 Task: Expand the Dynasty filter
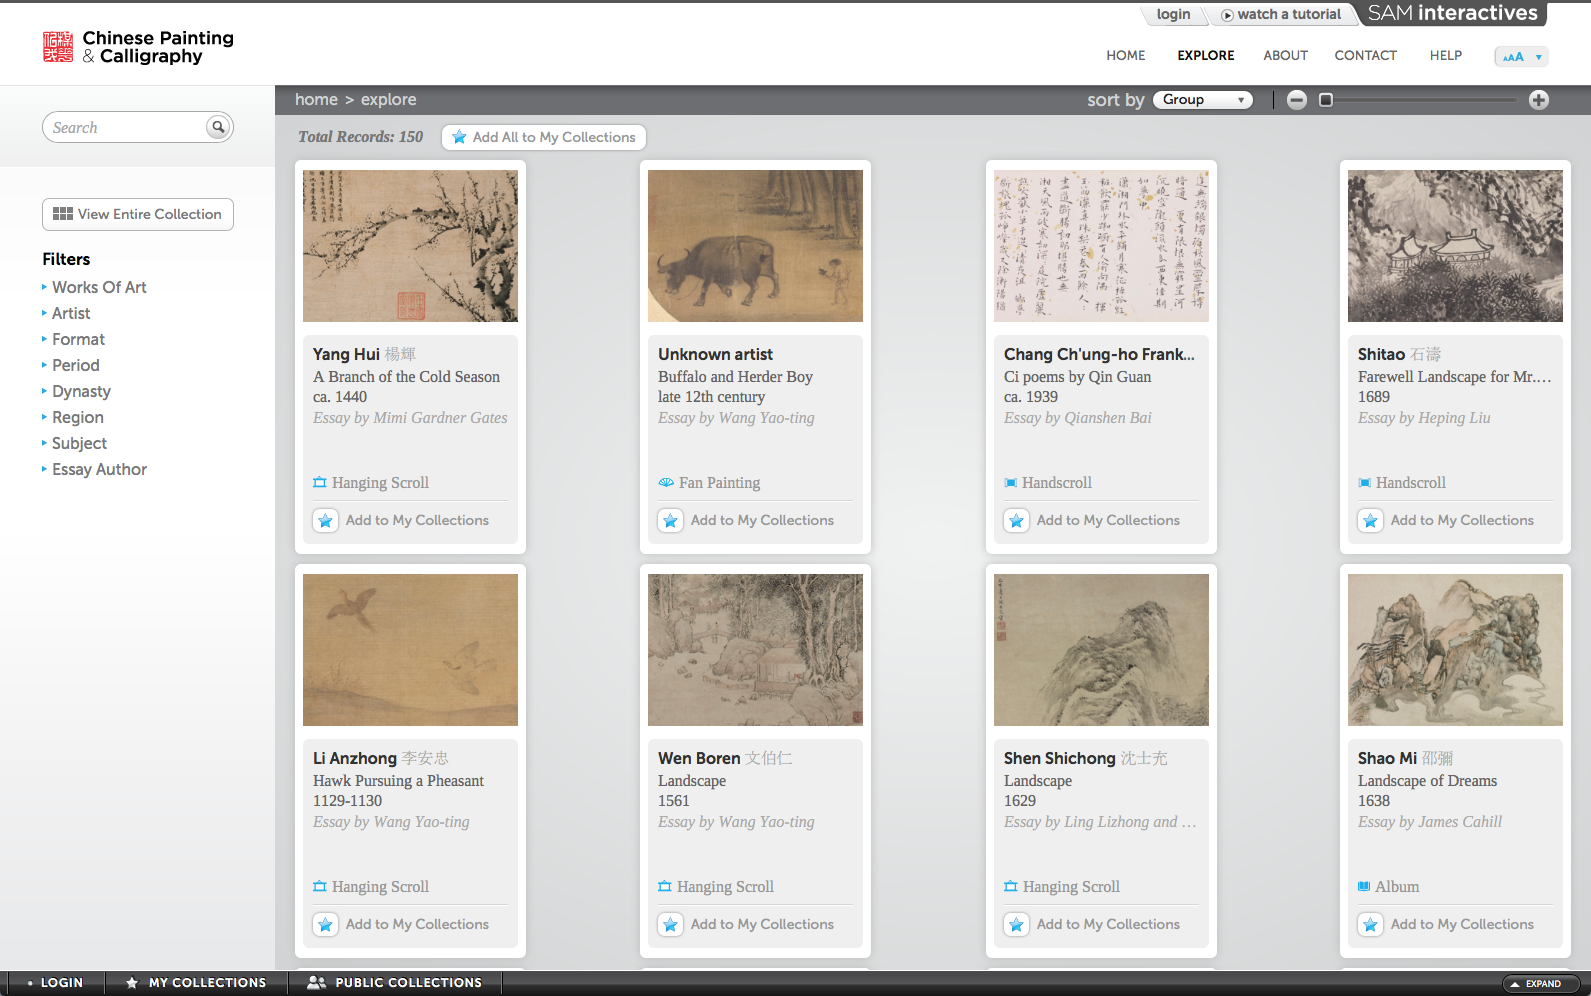(x=81, y=392)
